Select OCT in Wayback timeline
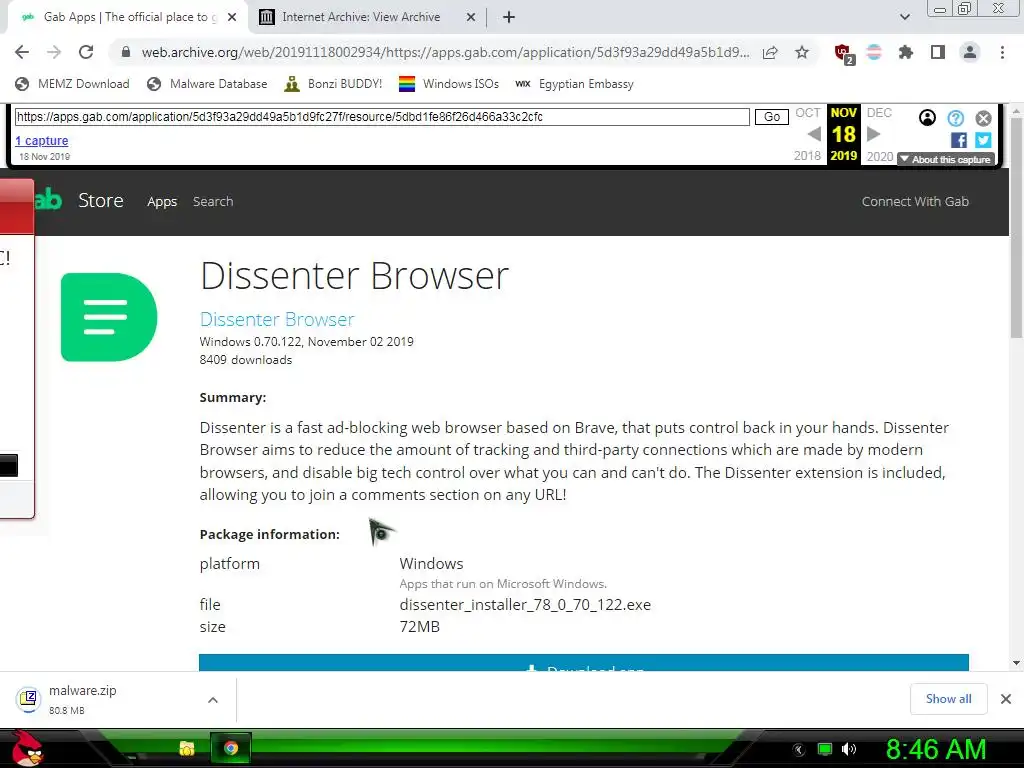 pos(807,113)
